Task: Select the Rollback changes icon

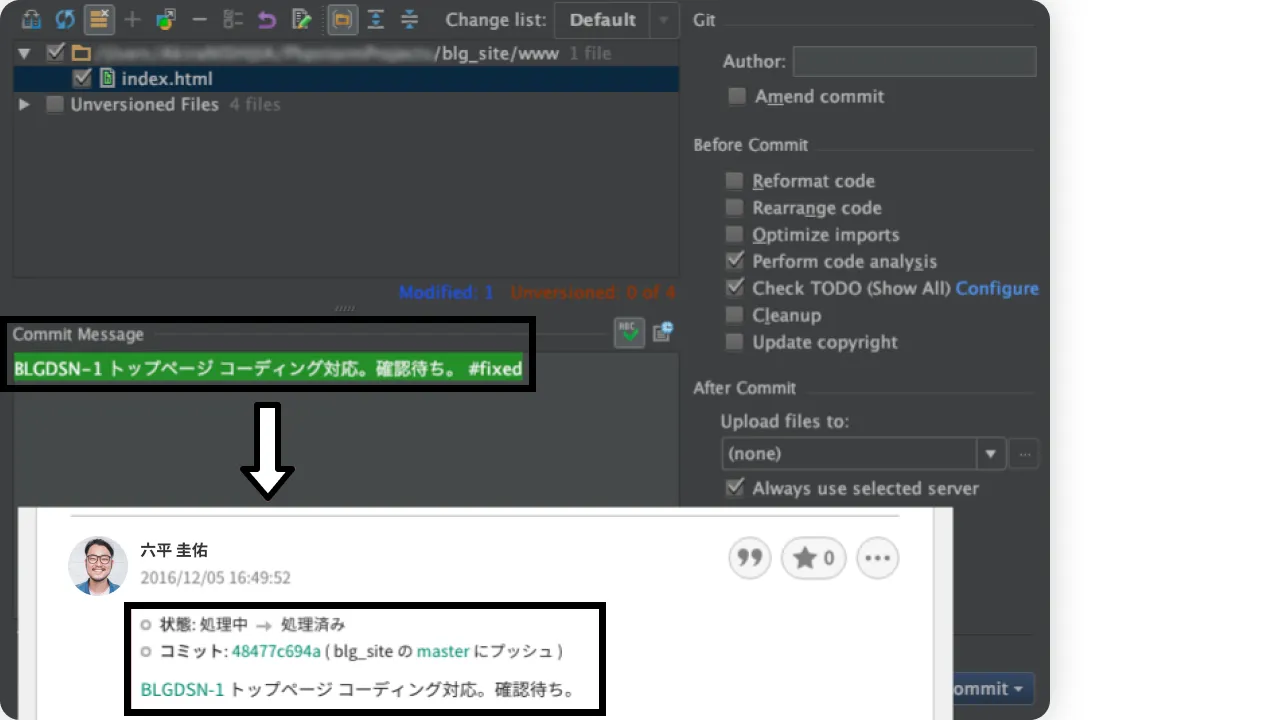Action: tap(265, 19)
